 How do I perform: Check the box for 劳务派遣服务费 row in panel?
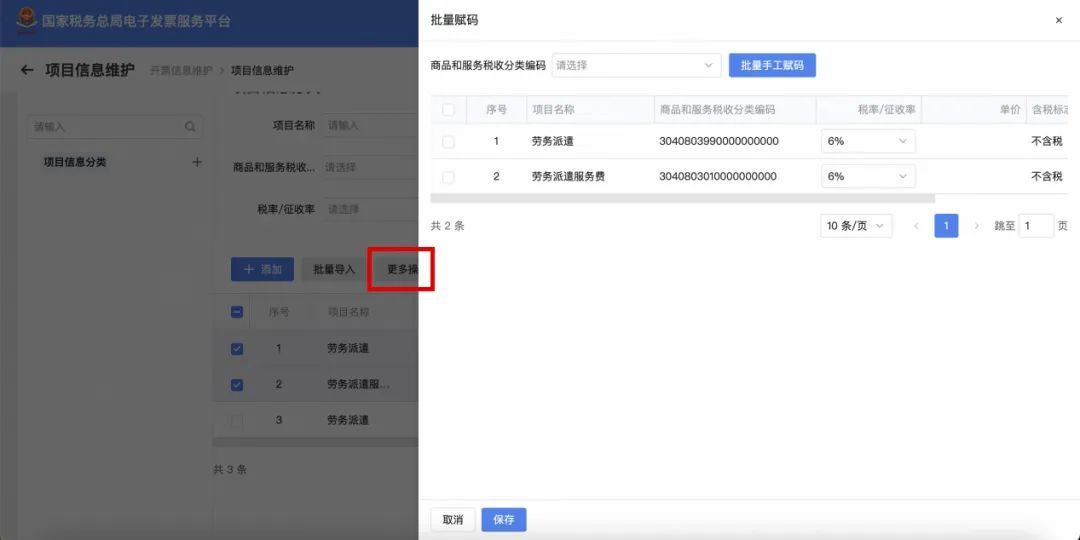[x=448, y=177]
